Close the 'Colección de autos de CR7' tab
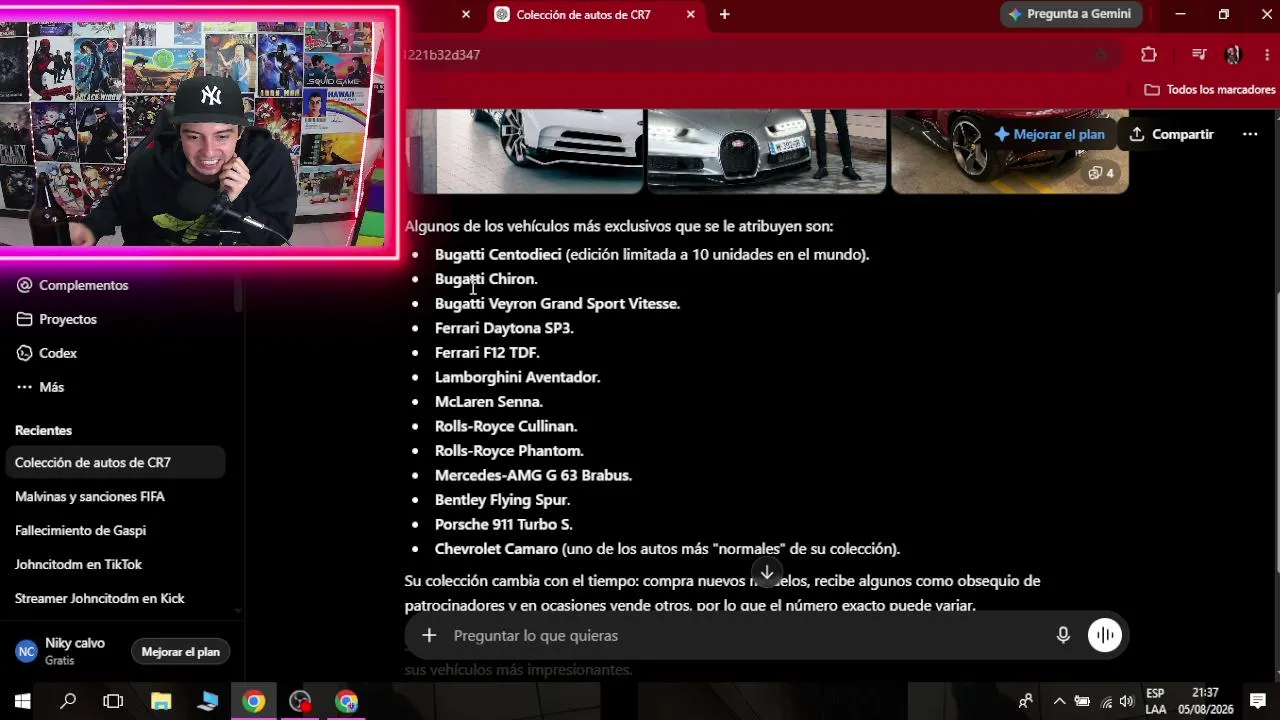 pyautogui.click(x=690, y=15)
